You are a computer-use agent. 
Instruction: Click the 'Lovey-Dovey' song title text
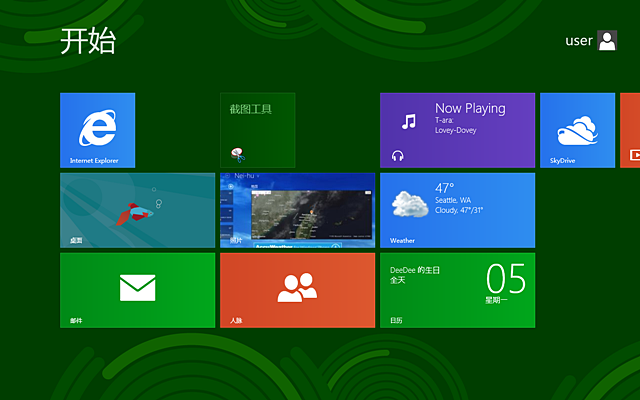coord(456,130)
